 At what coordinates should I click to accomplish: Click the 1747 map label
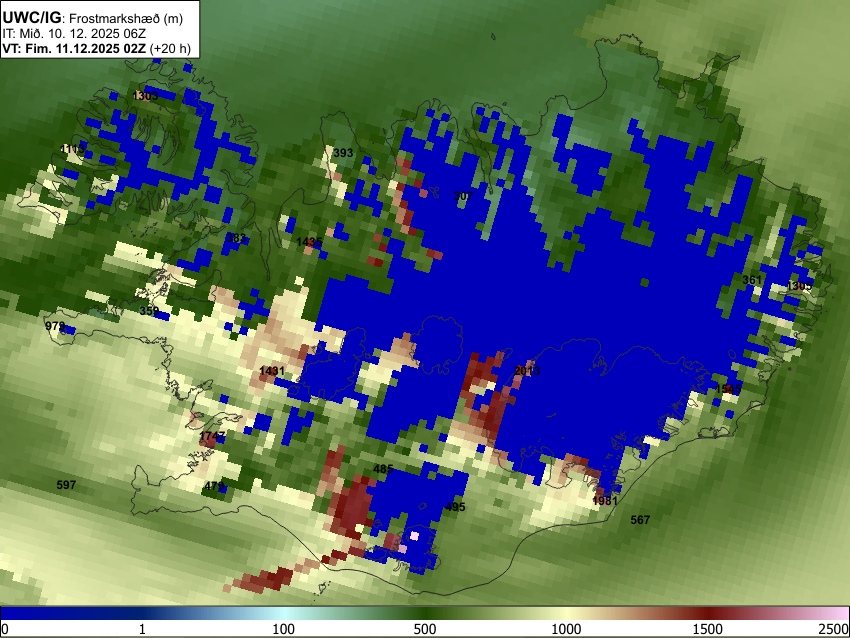click(212, 436)
